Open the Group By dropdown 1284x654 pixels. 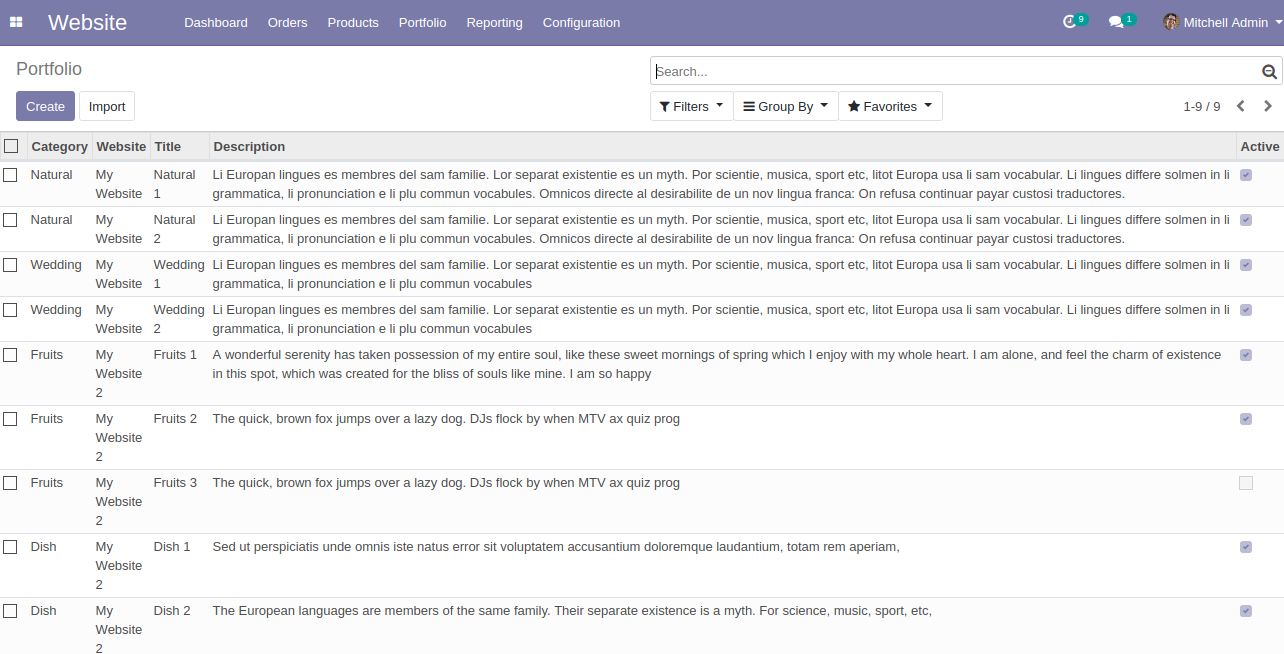(786, 106)
